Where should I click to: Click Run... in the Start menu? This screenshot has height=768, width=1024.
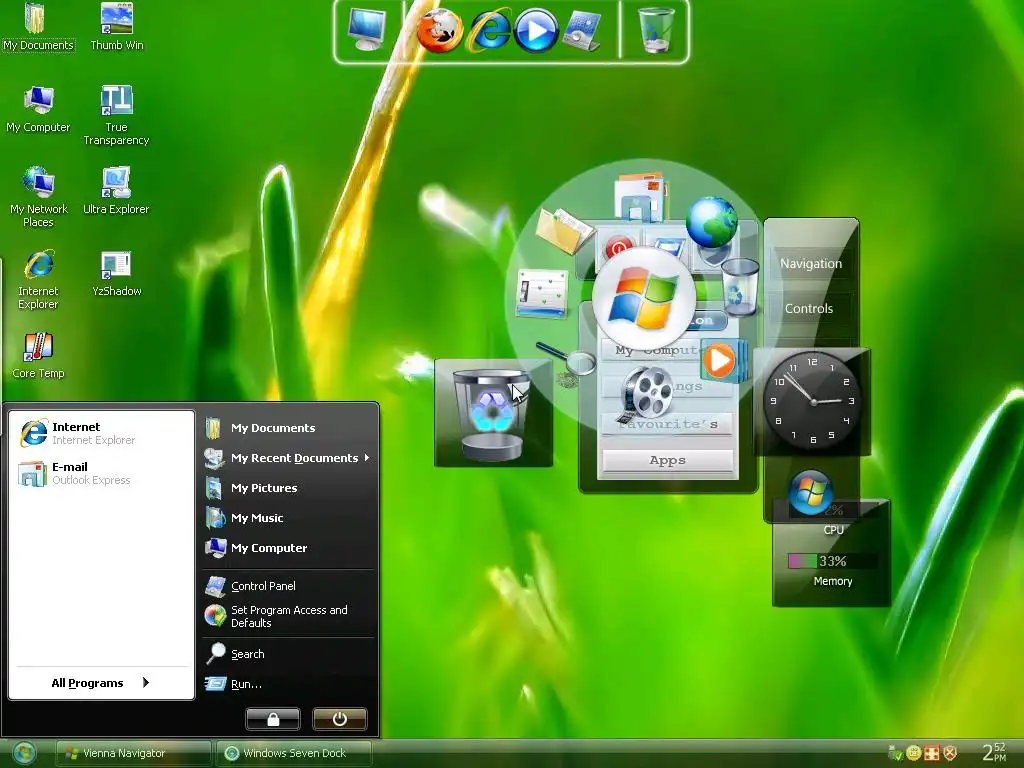[x=289, y=684]
